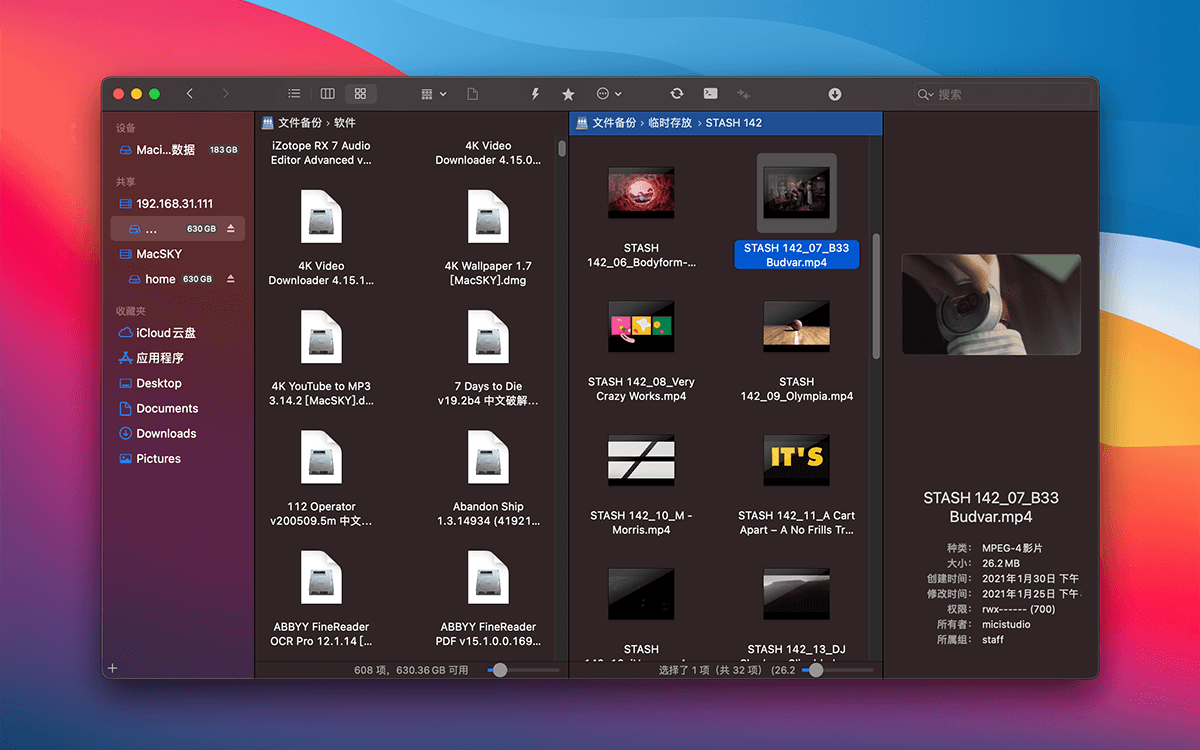Go back using the back arrow
Image resolution: width=1200 pixels, height=750 pixels.
coord(190,94)
